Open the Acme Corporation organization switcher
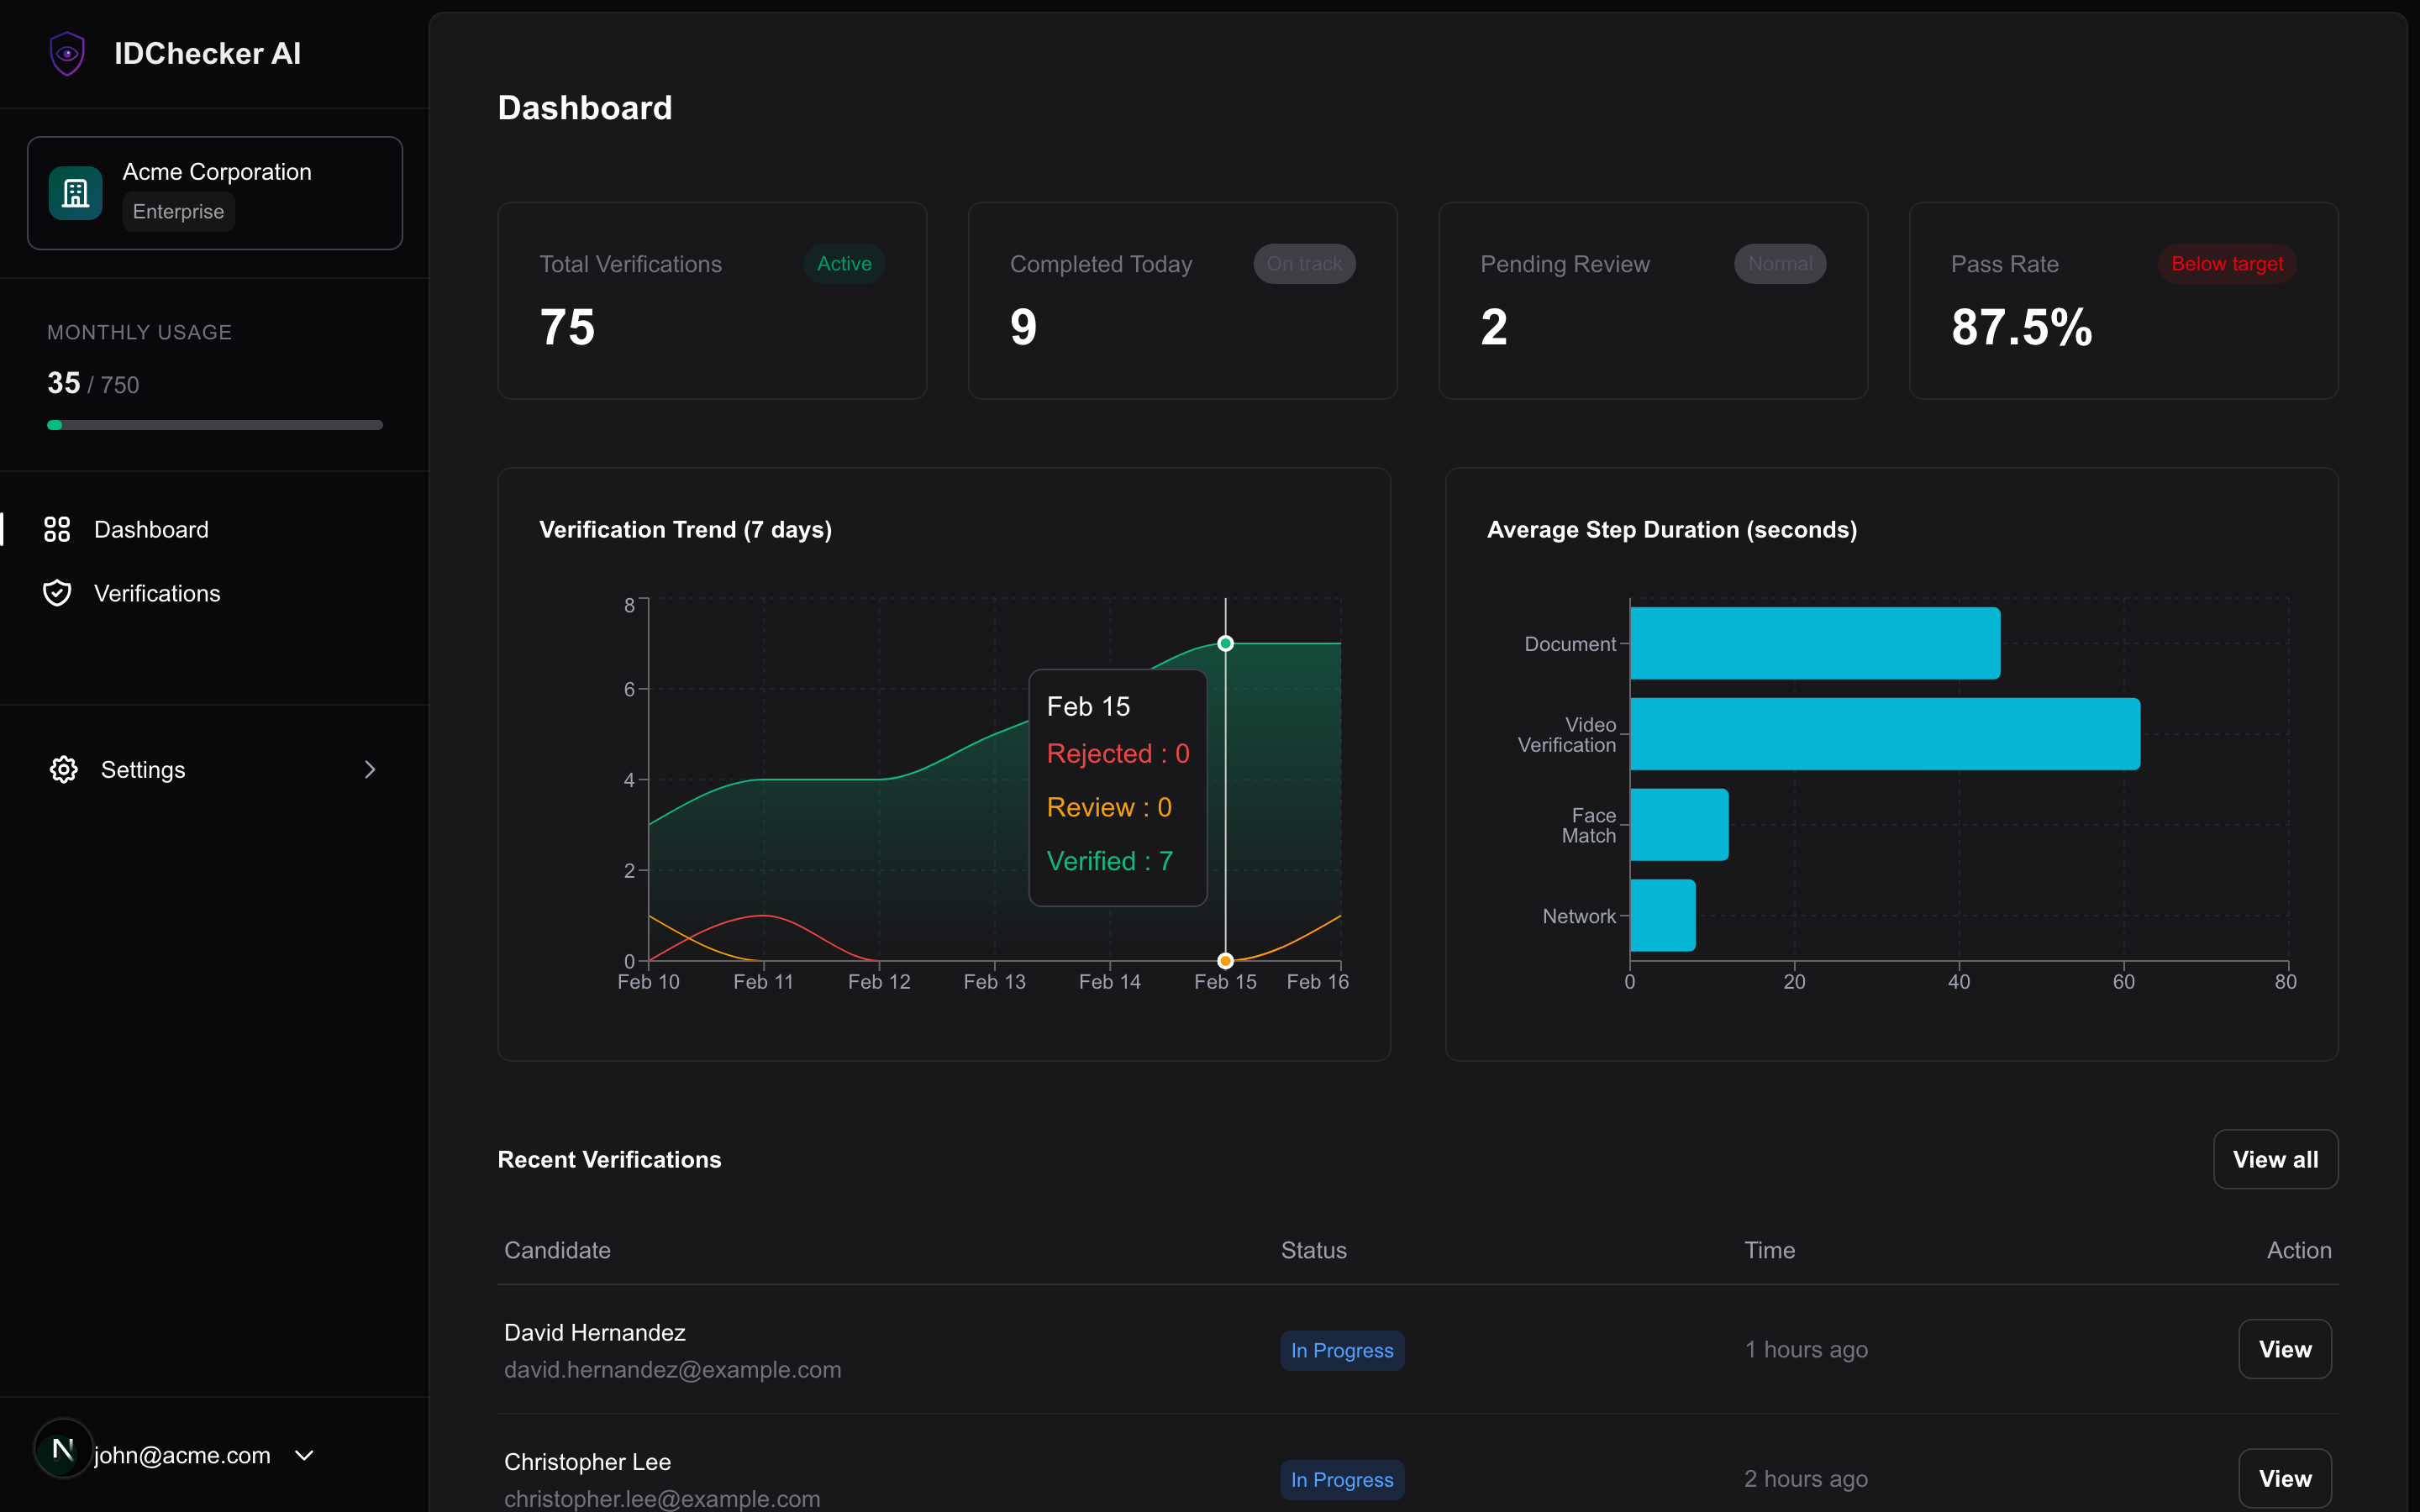 click(x=215, y=193)
